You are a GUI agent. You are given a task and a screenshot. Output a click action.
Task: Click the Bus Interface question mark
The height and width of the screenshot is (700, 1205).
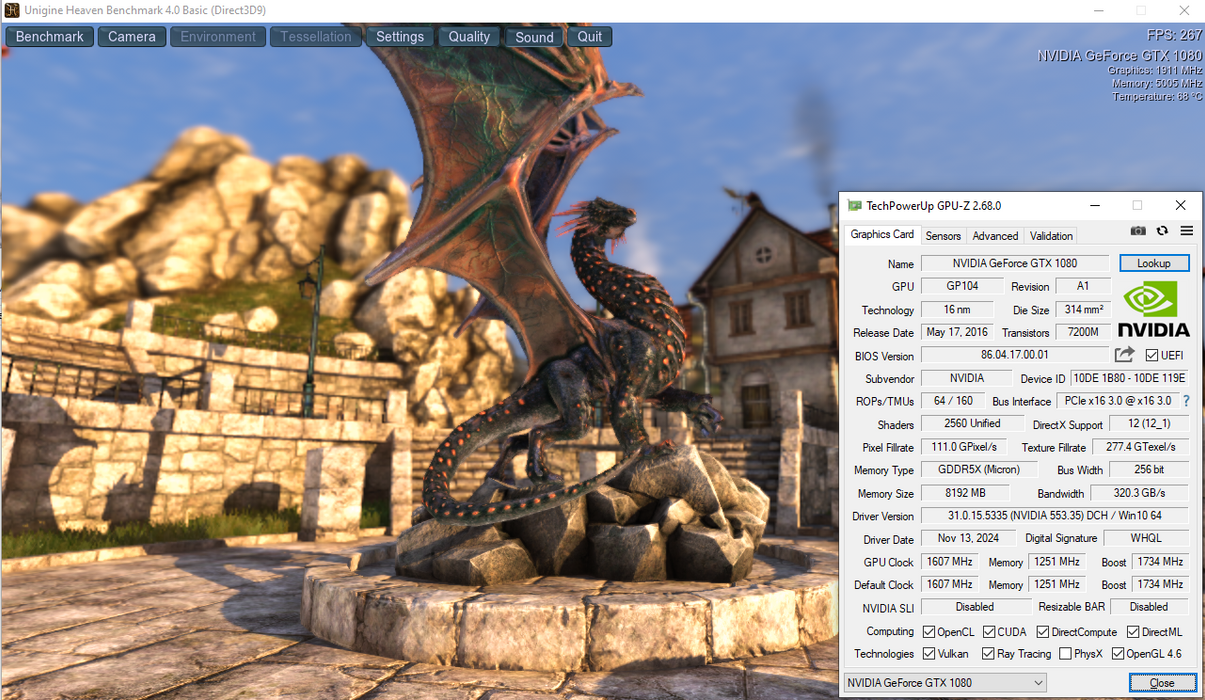[1186, 401]
